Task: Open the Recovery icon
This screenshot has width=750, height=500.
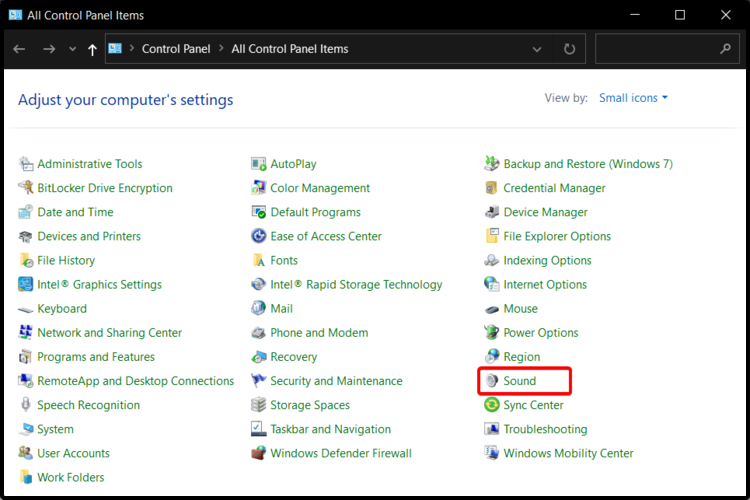Action: (x=259, y=357)
